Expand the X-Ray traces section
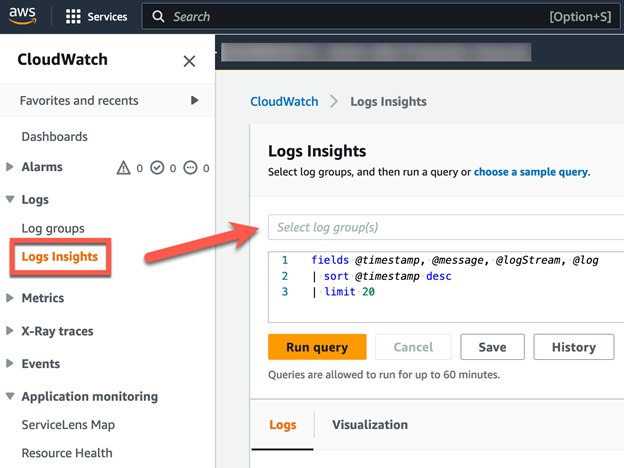The image size is (624, 468). pos(10,331)
